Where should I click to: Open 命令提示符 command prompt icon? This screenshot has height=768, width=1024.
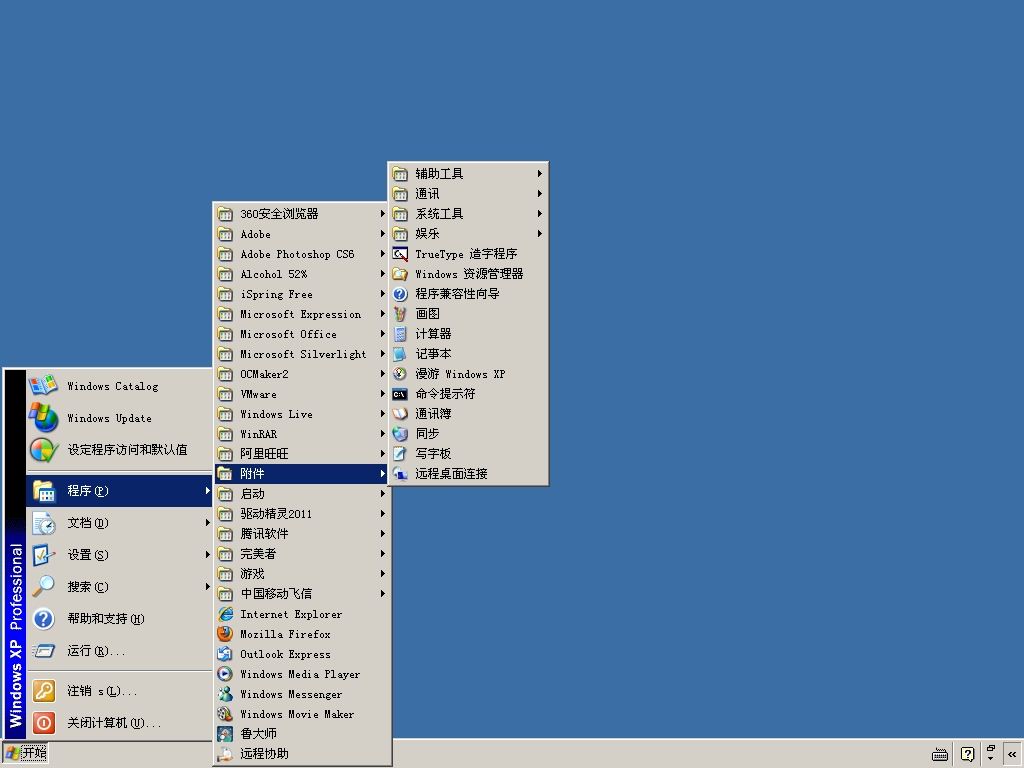pyautogui.click(x=400, y=394)
